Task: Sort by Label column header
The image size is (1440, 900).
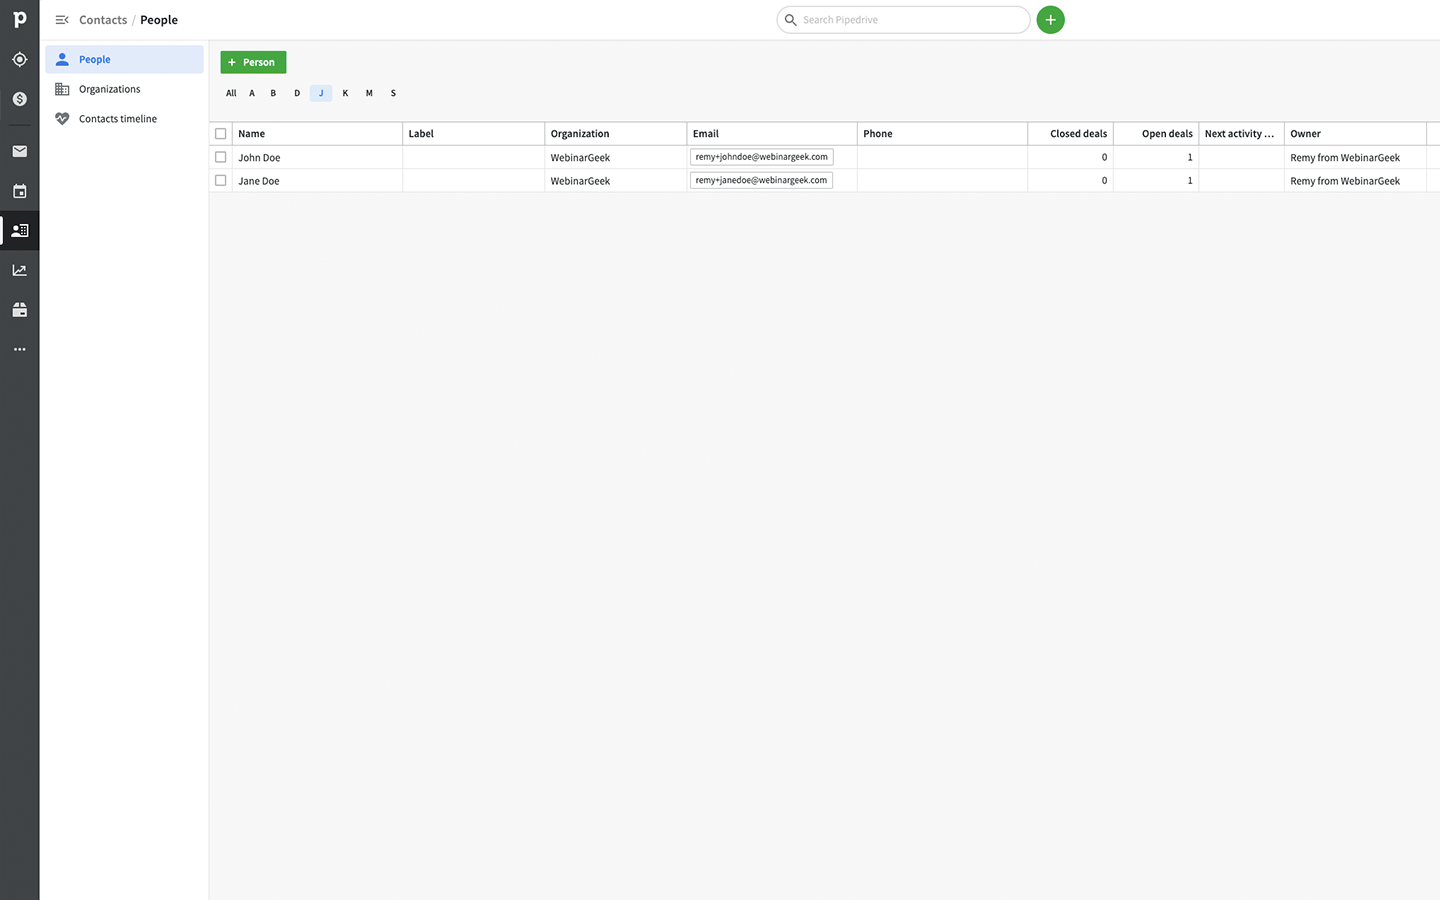Action: (474, 134)
